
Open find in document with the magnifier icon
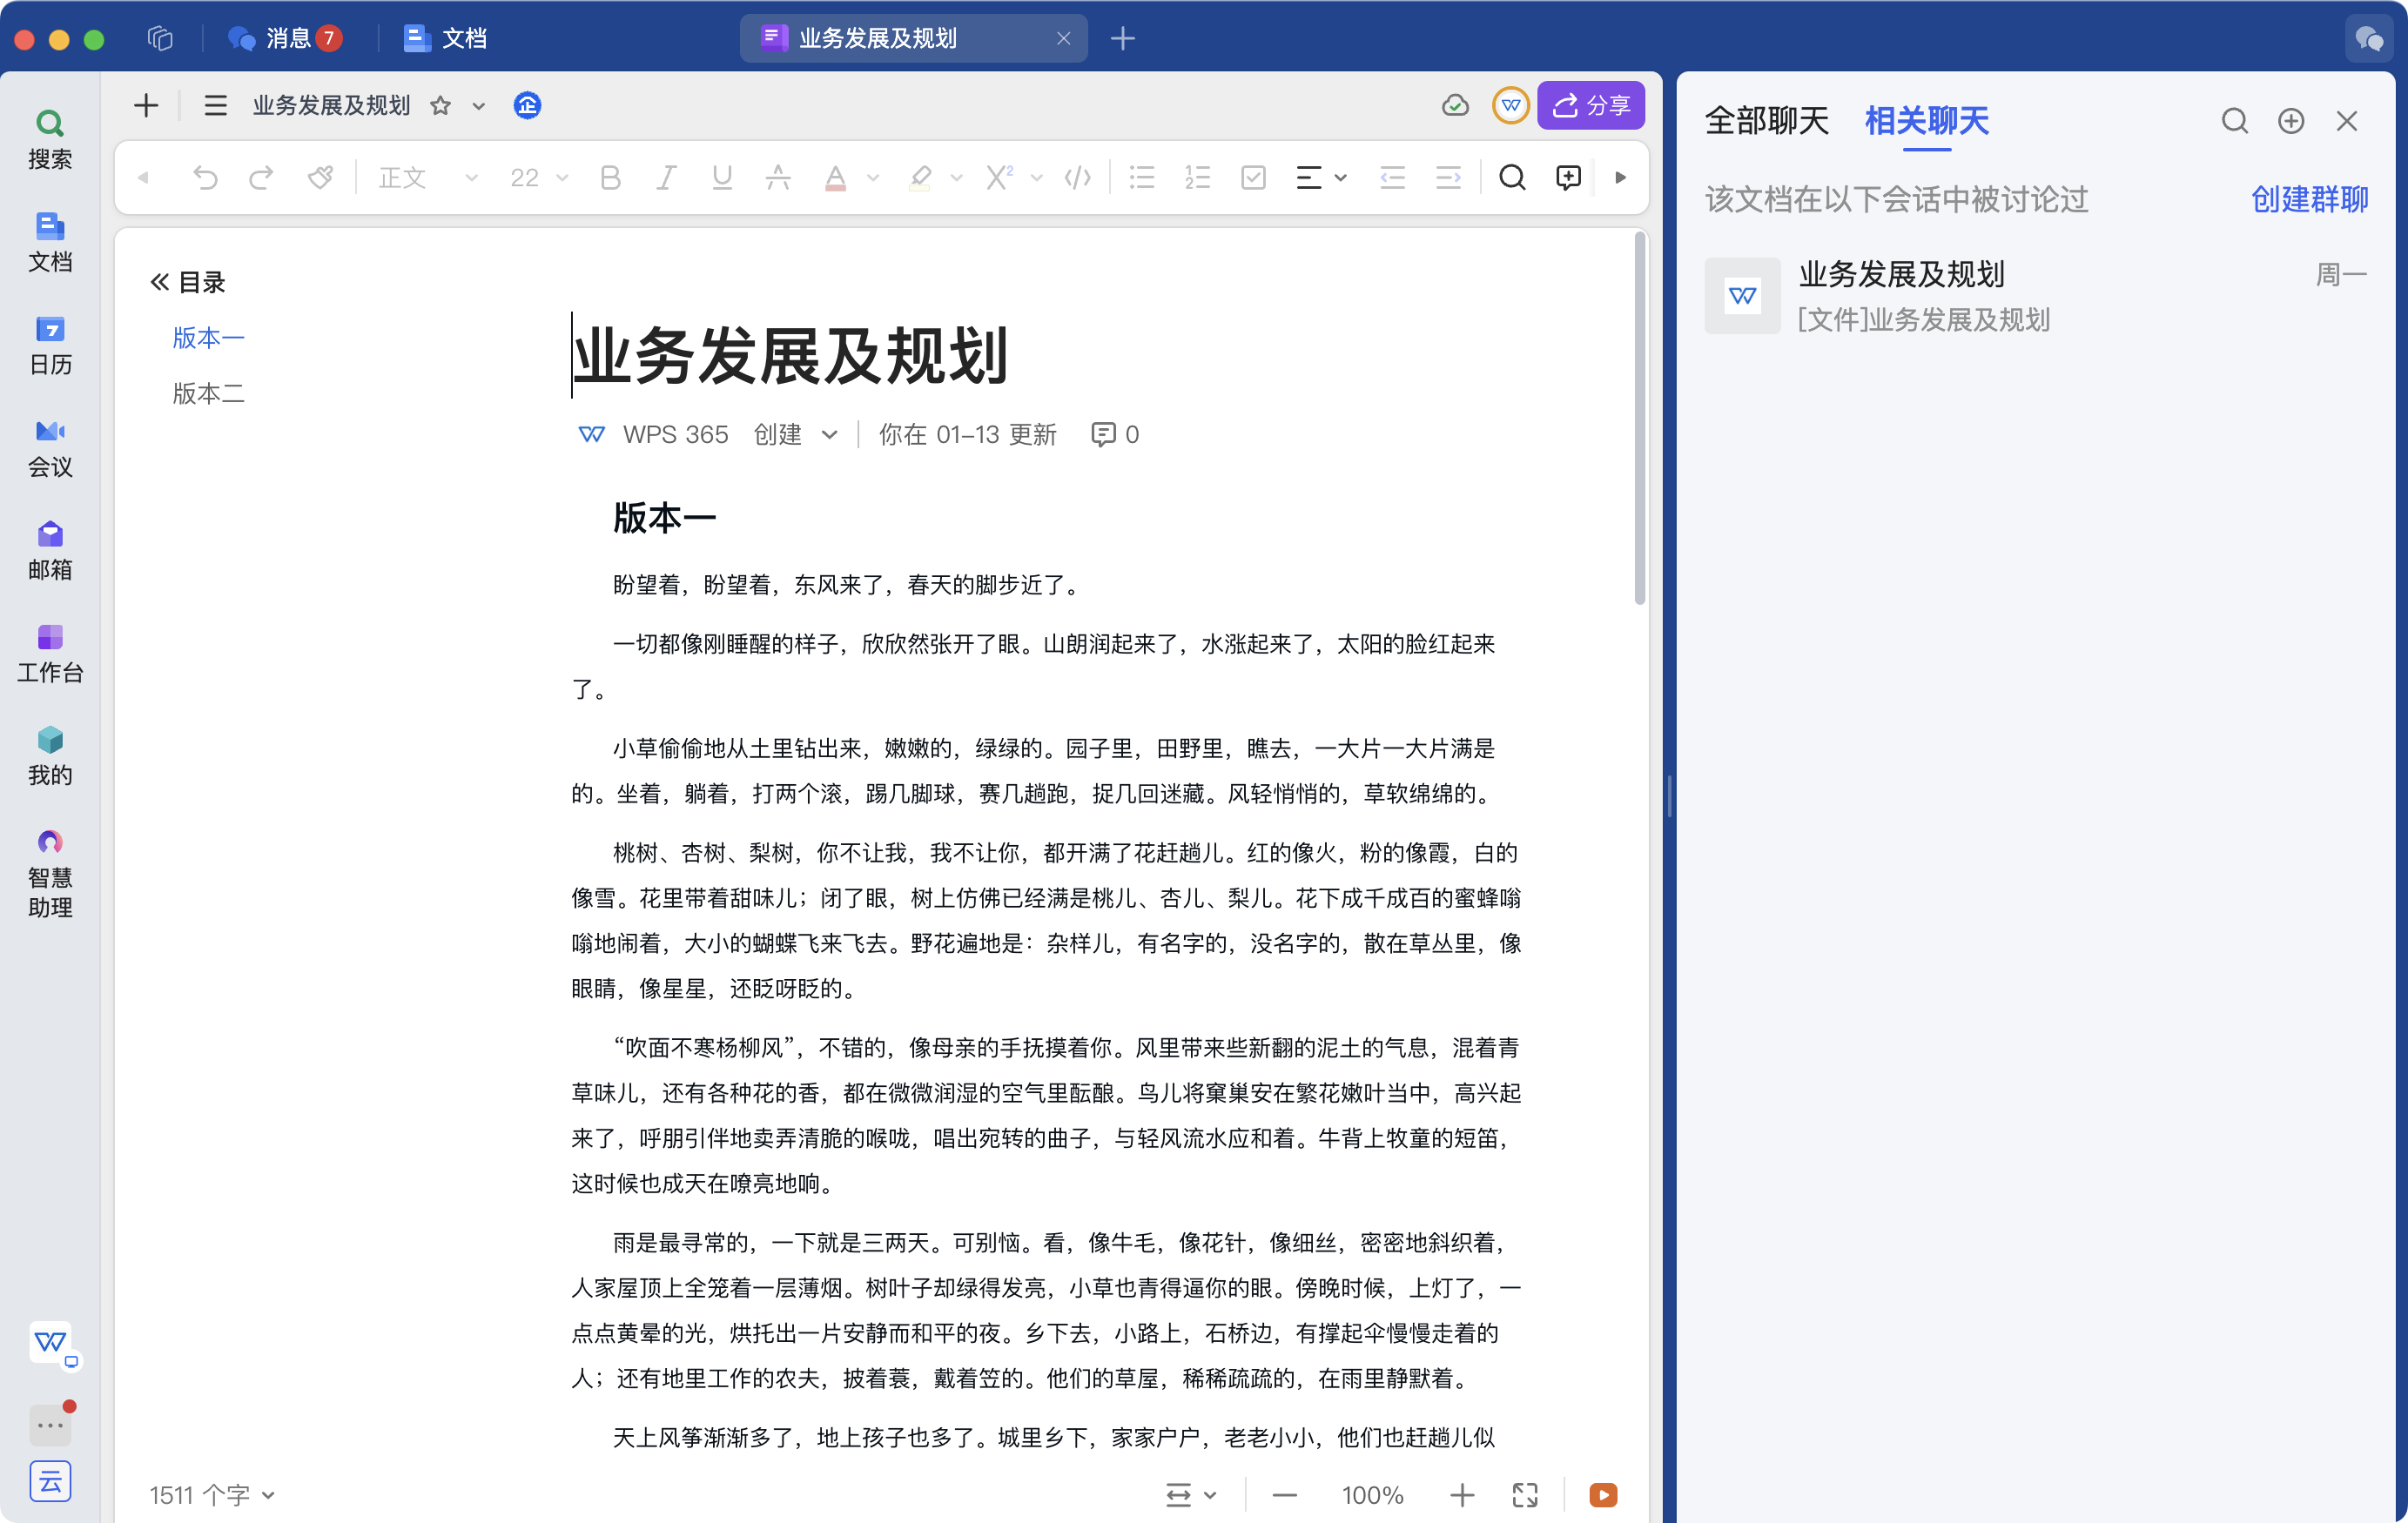pyautogui.click(x=1512, y=178)
